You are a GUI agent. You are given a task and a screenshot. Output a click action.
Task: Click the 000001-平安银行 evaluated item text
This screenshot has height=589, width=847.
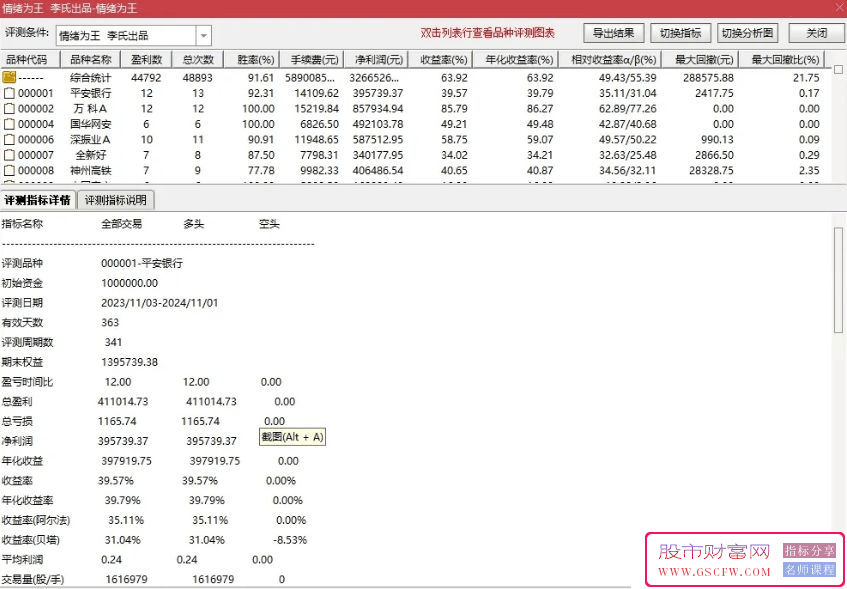click(x=142, y=264)
